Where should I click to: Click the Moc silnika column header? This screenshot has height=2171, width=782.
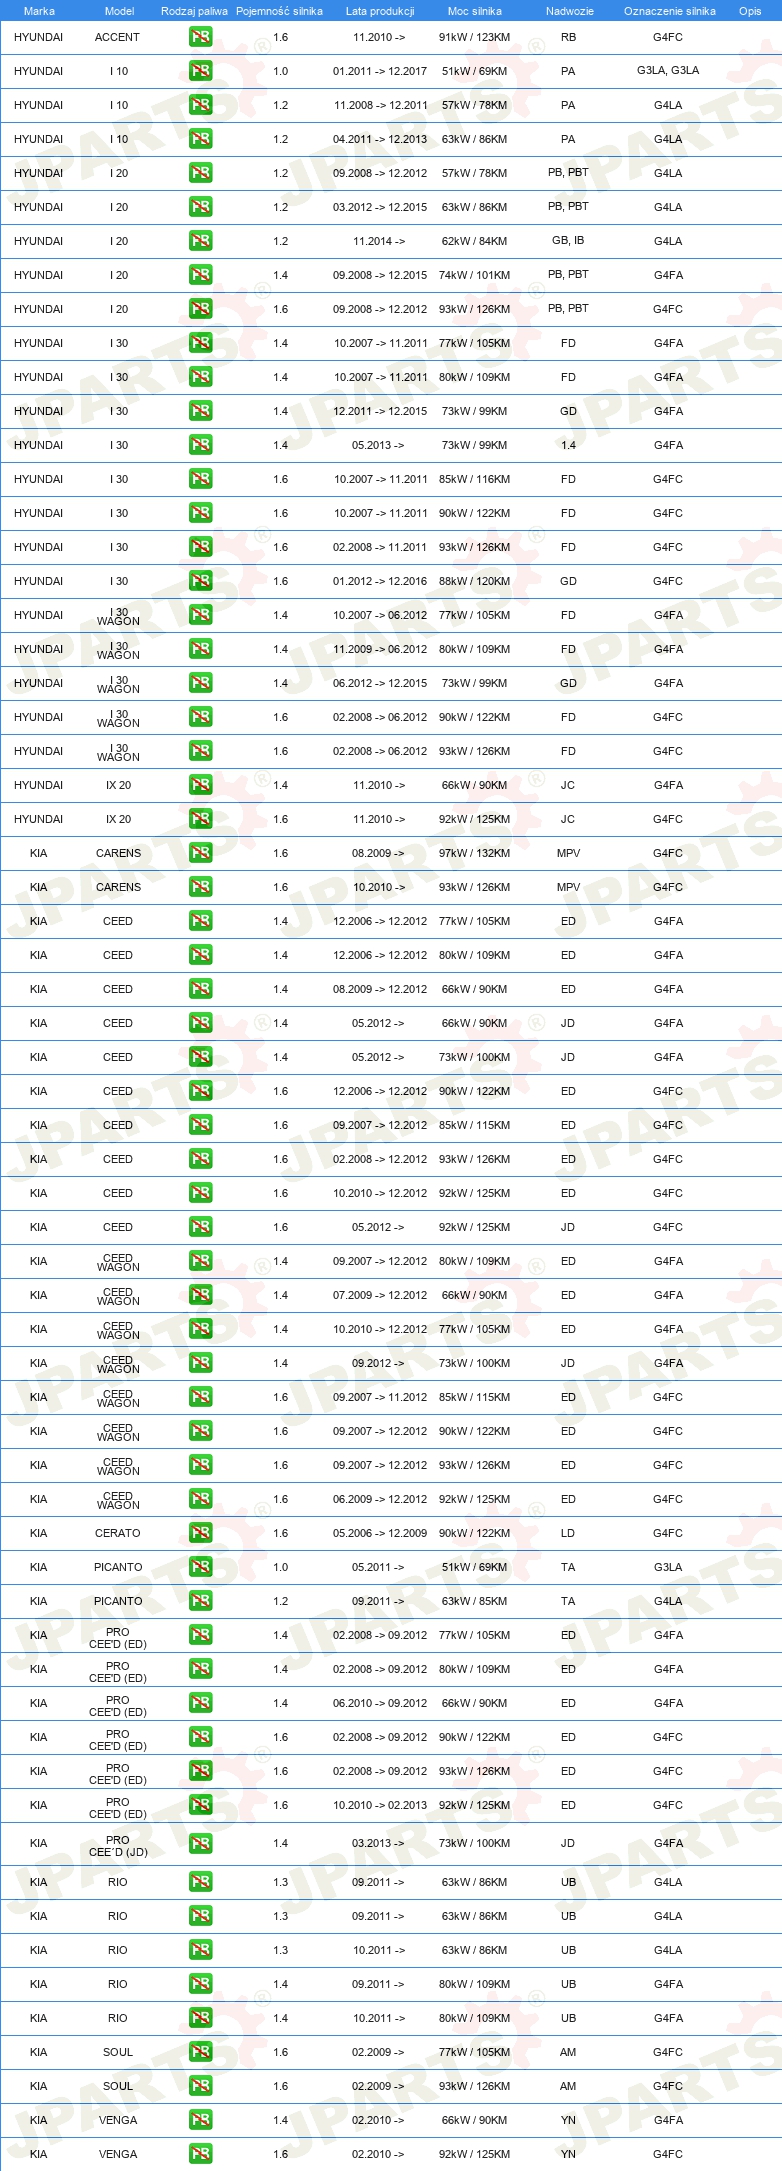(475, 11)
